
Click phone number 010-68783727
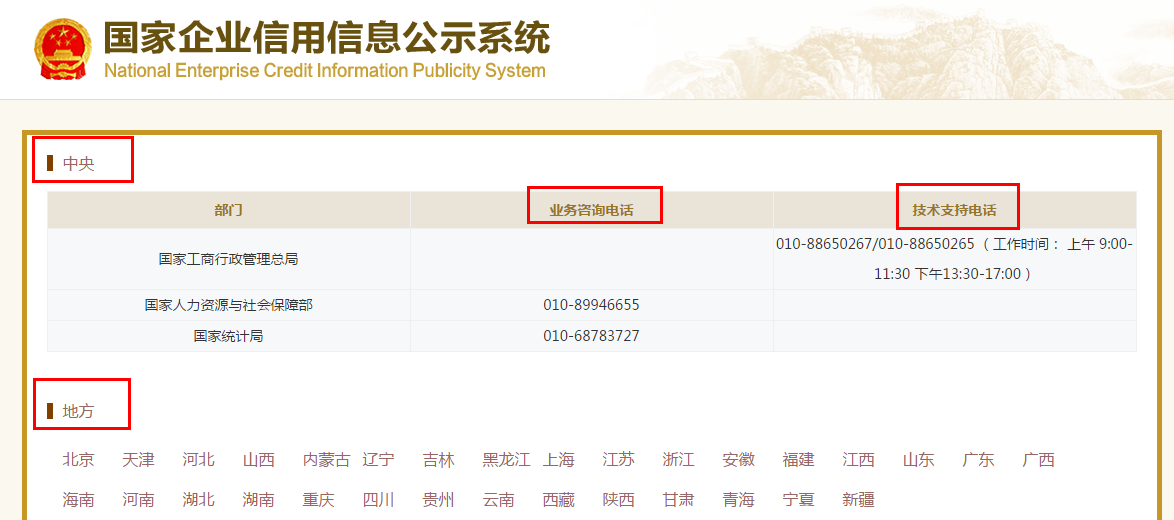click(x=591, y=336)
